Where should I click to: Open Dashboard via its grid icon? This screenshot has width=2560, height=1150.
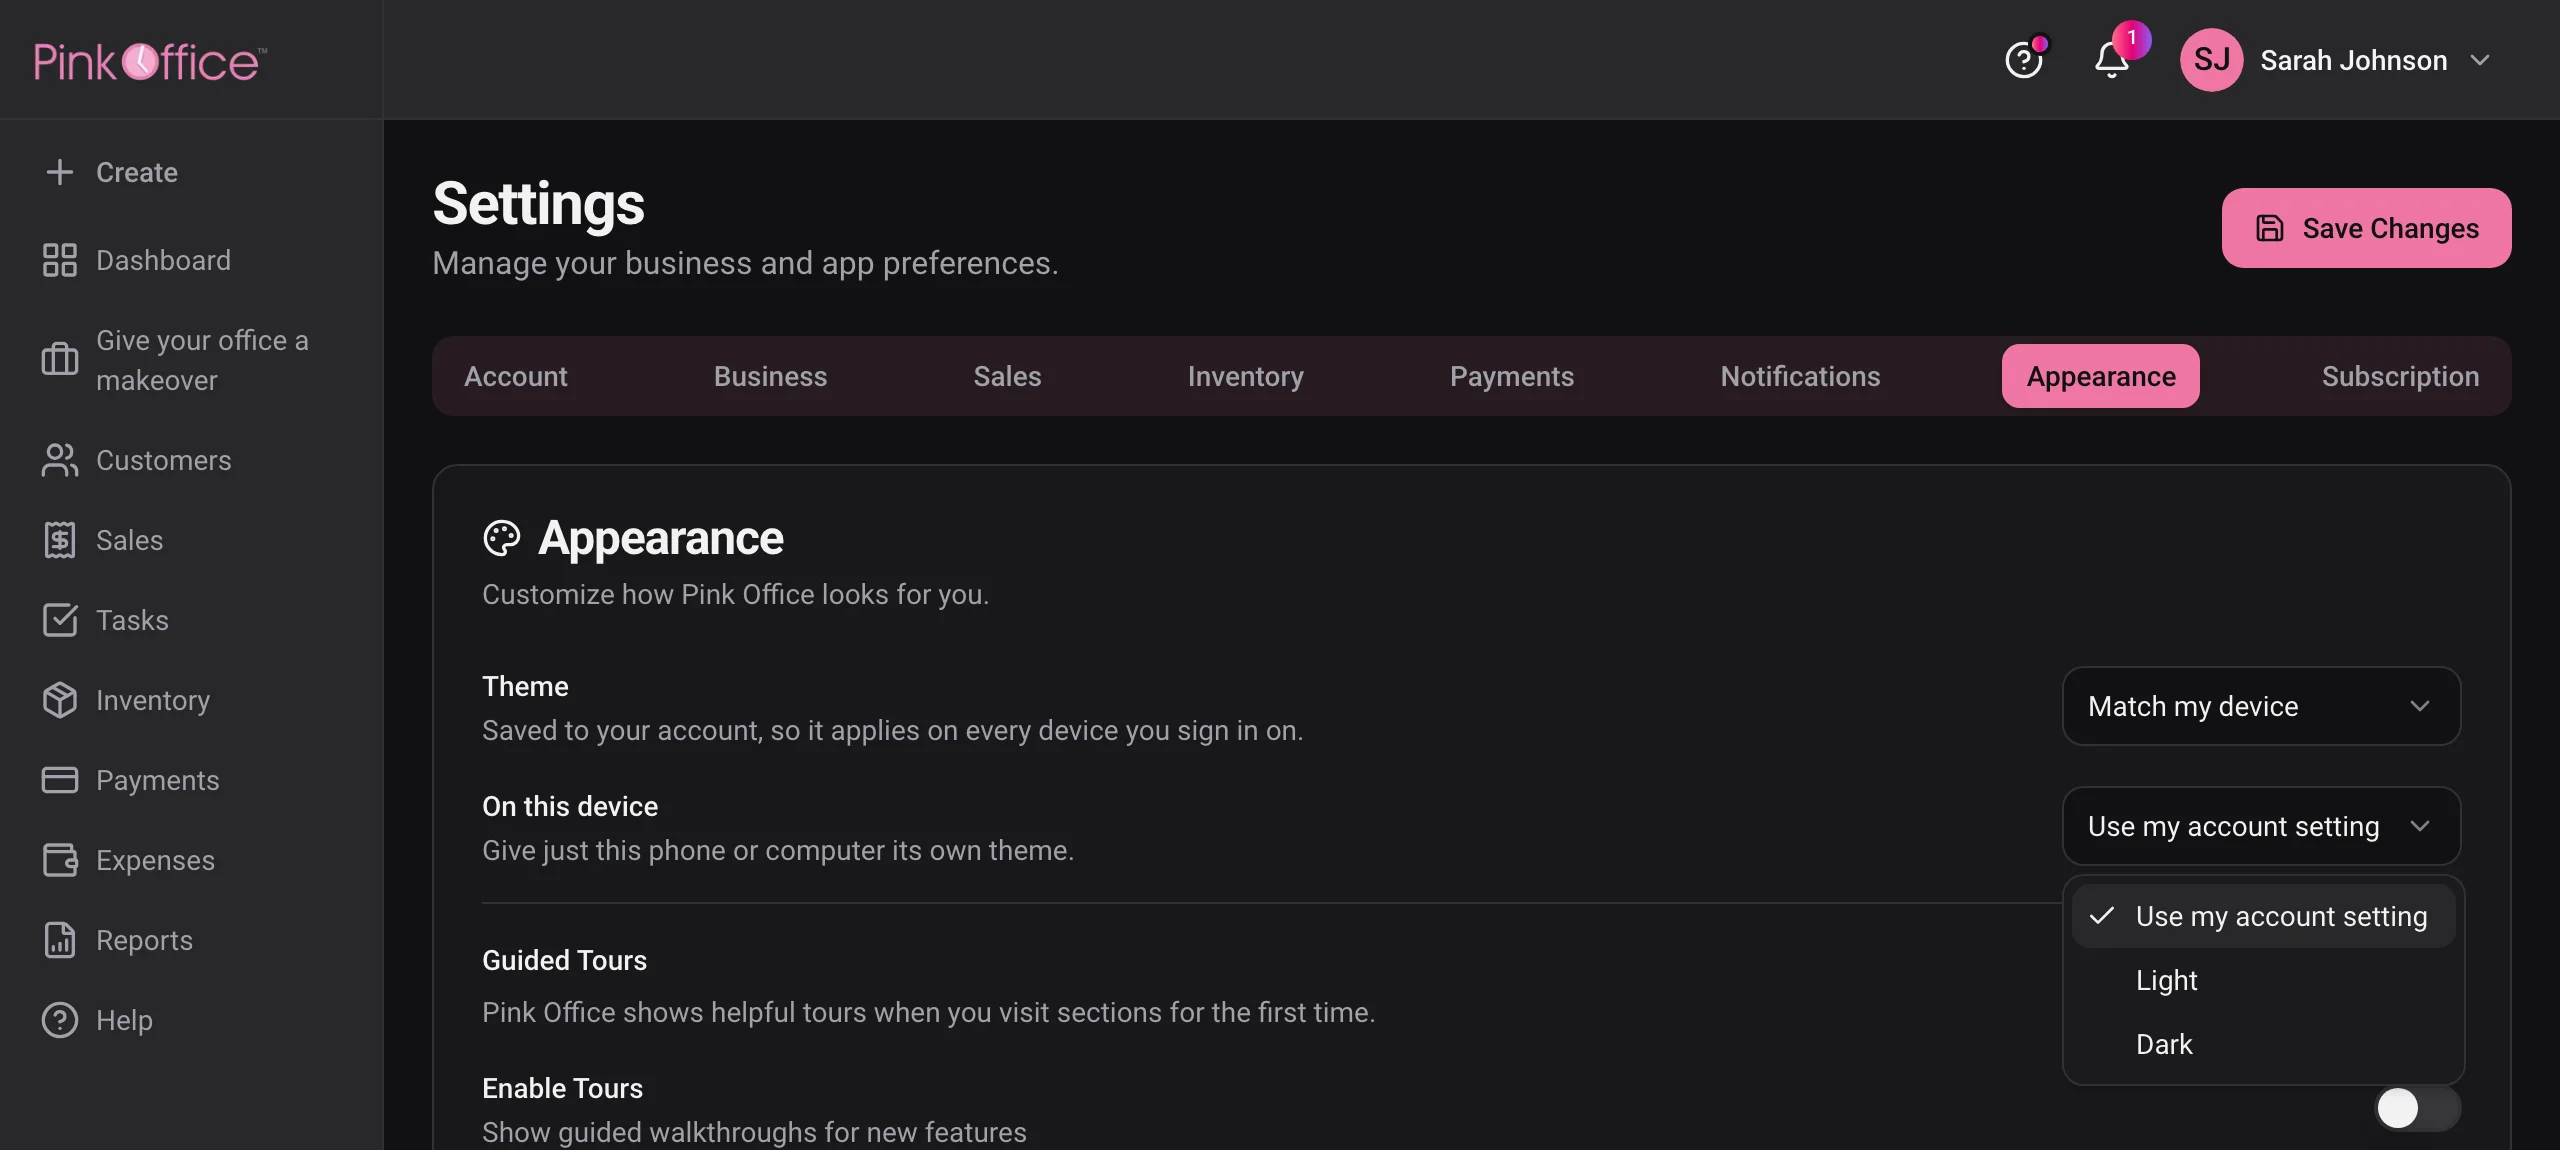[x=60, y=260]
